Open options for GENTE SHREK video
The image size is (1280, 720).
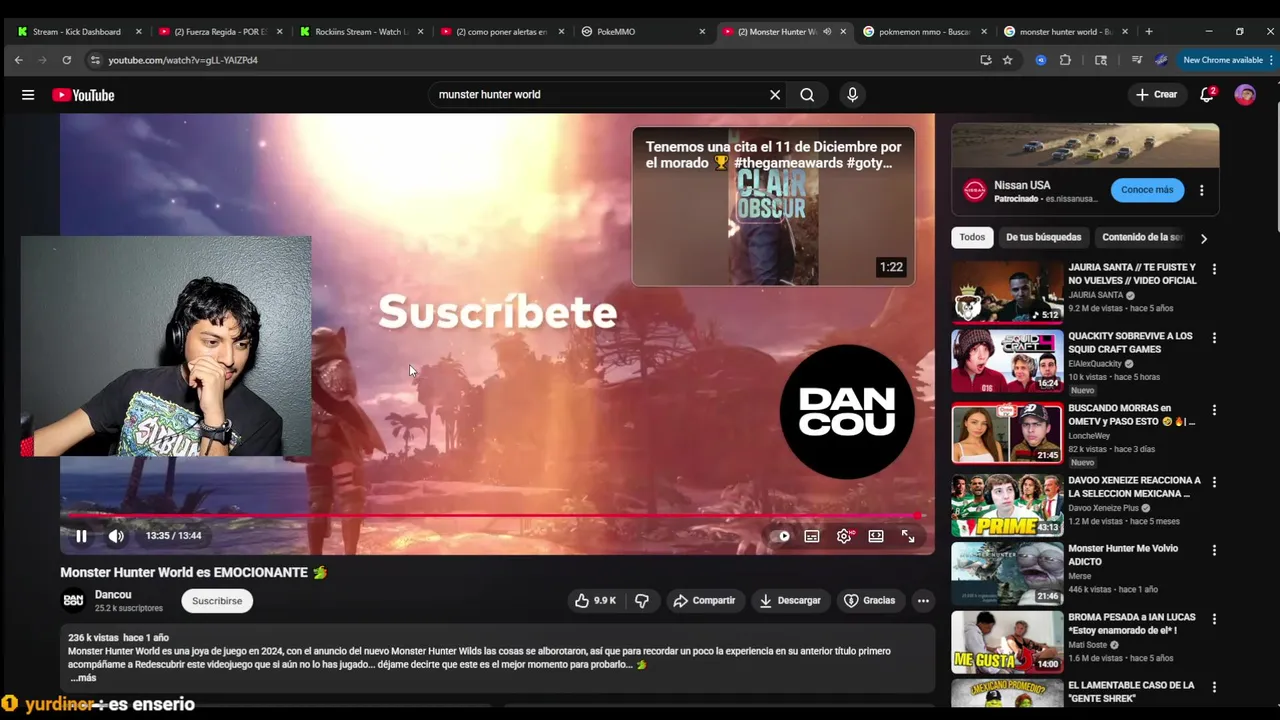[1215, 687]
